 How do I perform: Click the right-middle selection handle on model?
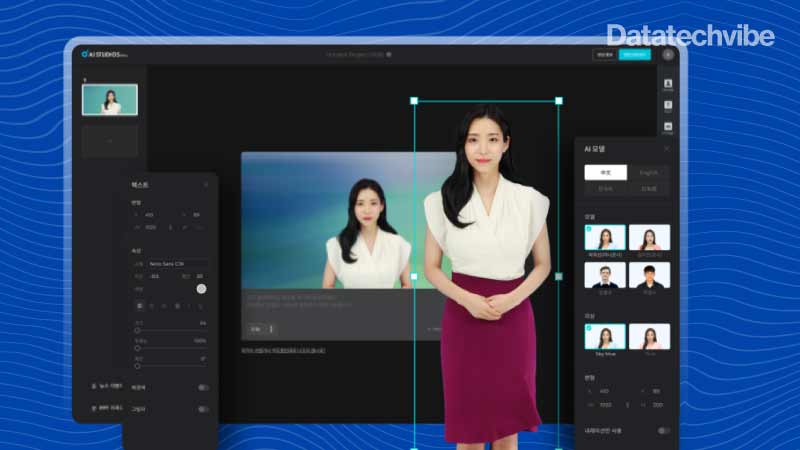(x=559, y=276)
